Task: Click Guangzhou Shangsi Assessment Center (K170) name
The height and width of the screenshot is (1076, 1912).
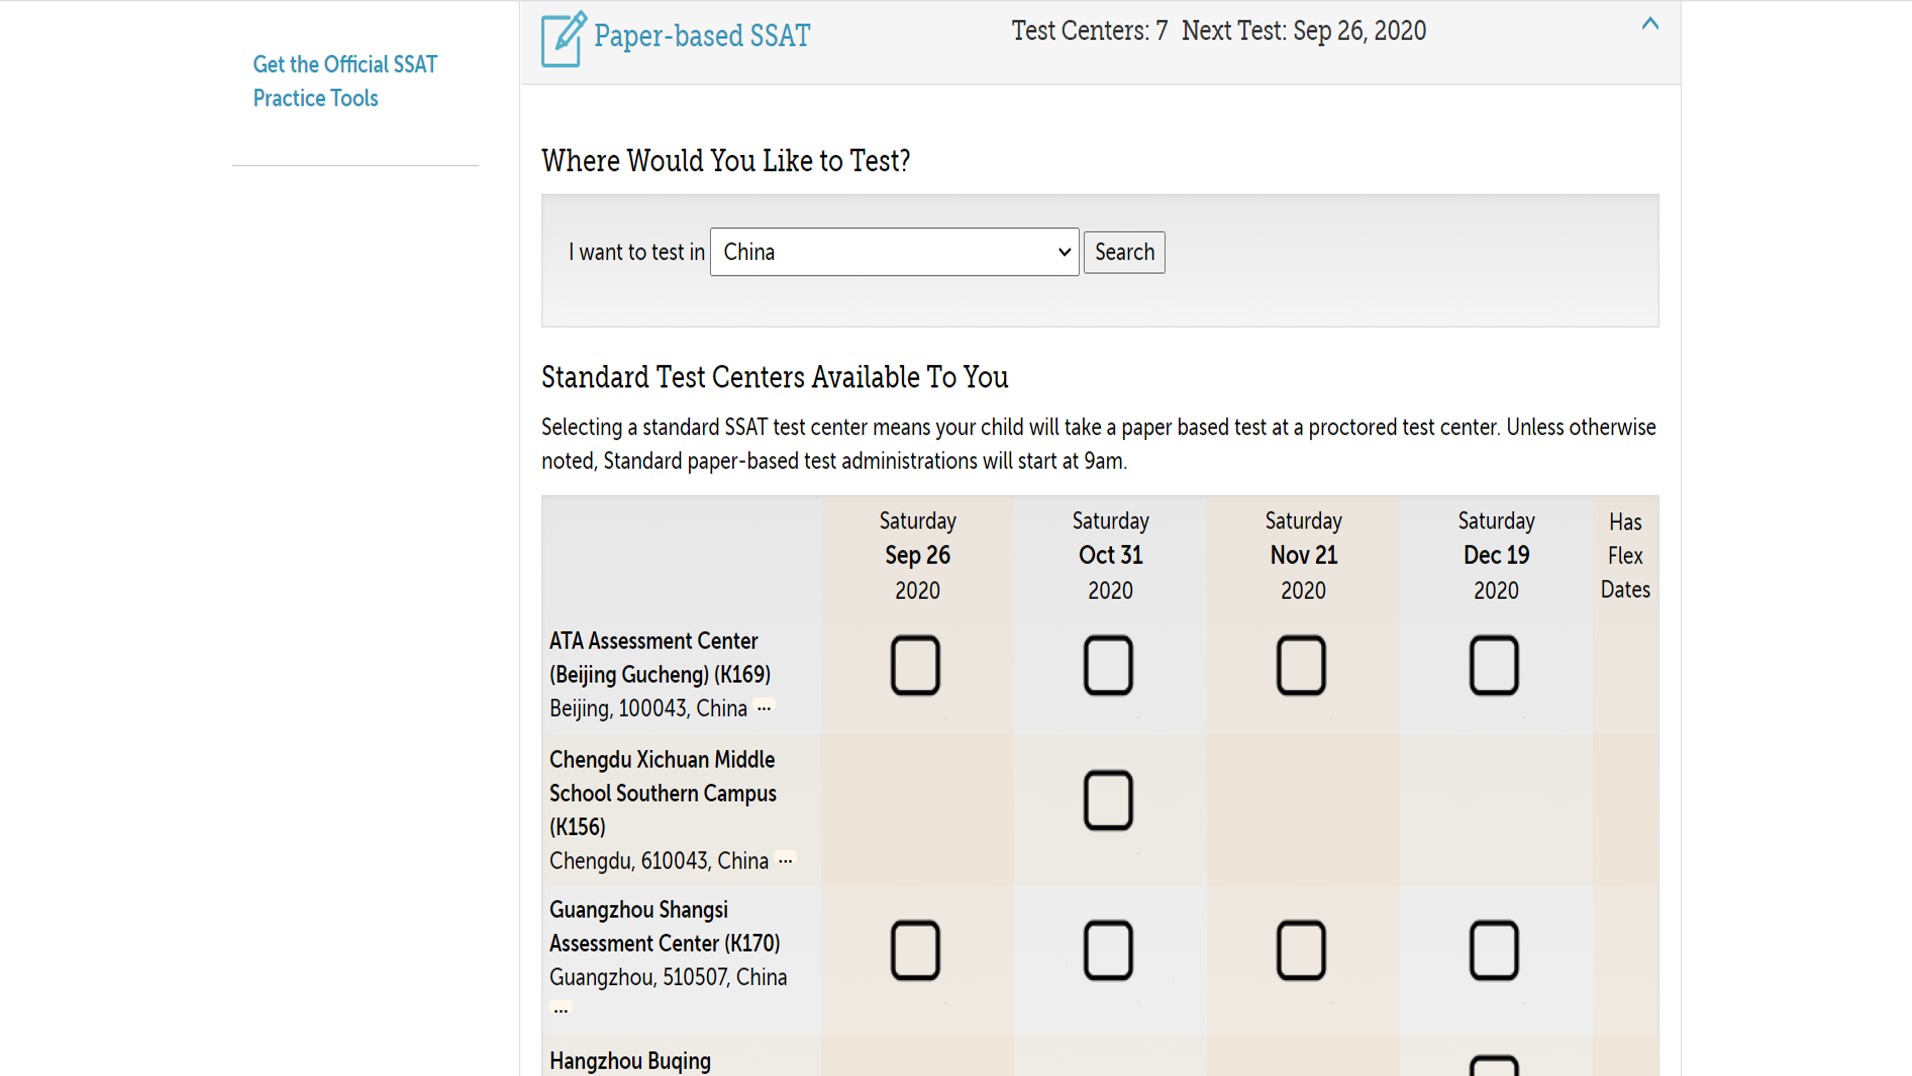Action: 664,926
